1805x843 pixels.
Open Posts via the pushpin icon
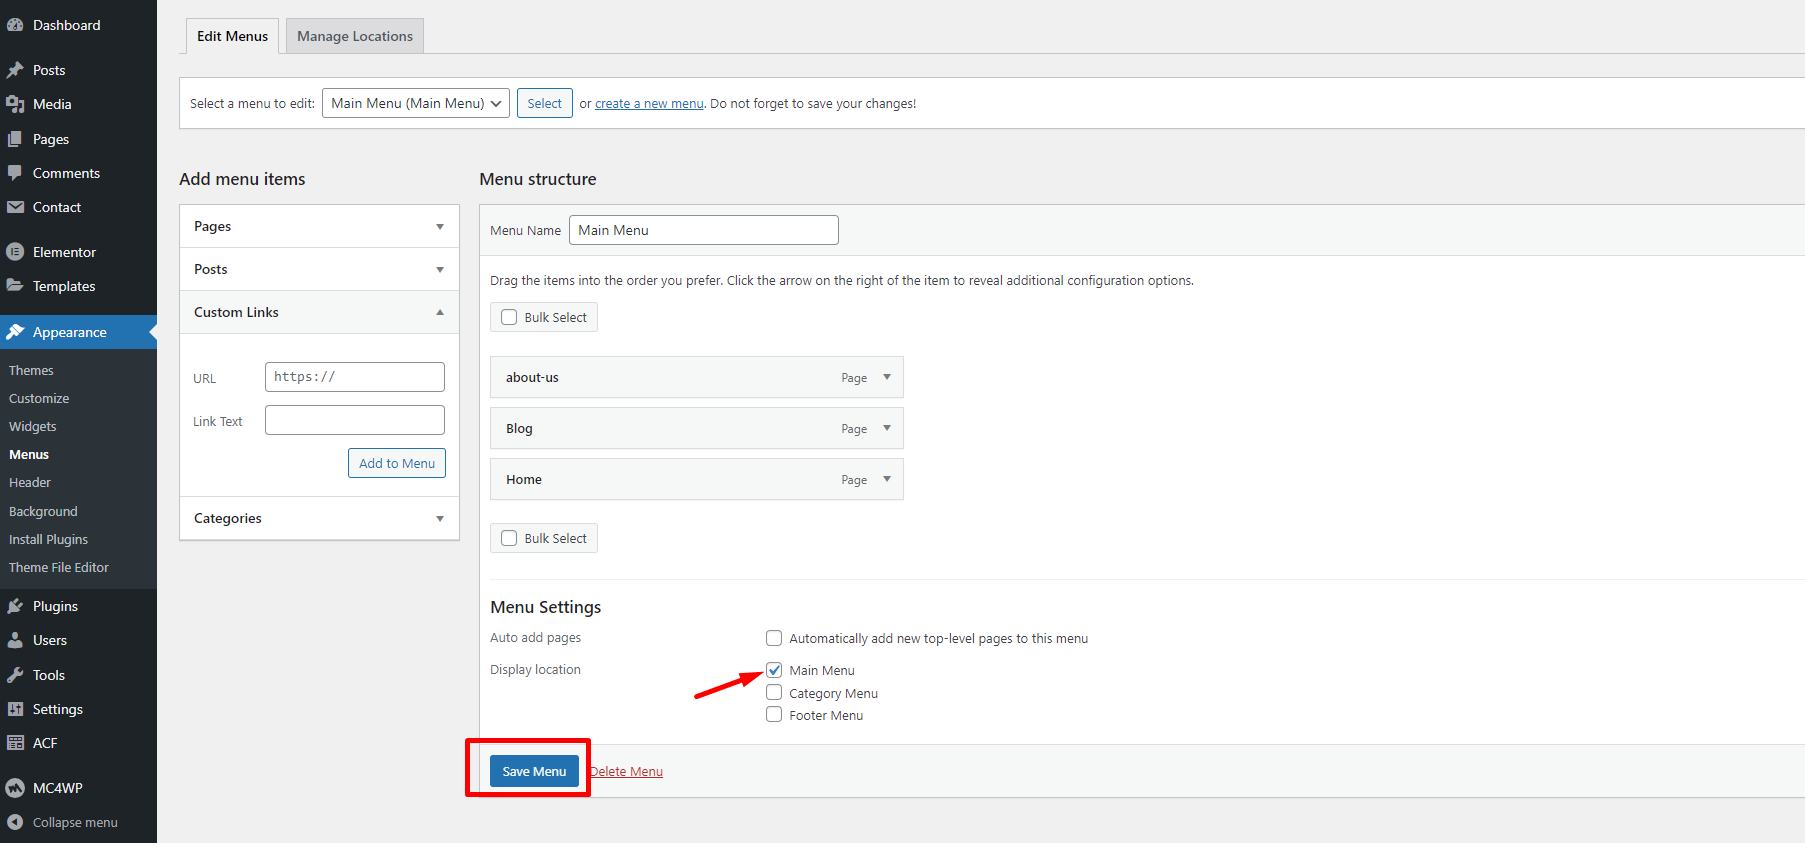pos(15,70)
